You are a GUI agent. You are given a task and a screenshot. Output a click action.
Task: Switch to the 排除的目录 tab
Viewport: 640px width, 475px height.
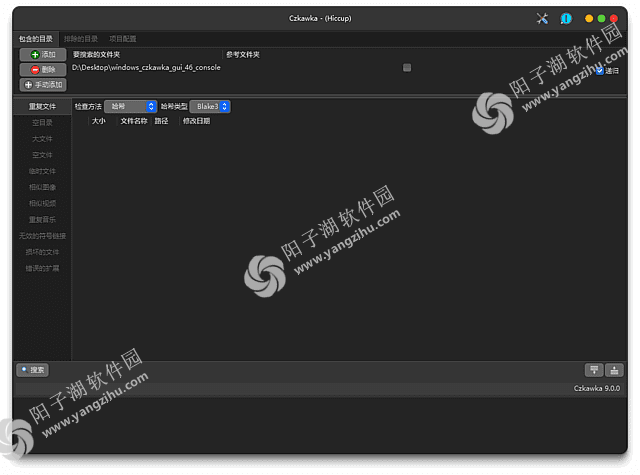[x=81, y=39]
